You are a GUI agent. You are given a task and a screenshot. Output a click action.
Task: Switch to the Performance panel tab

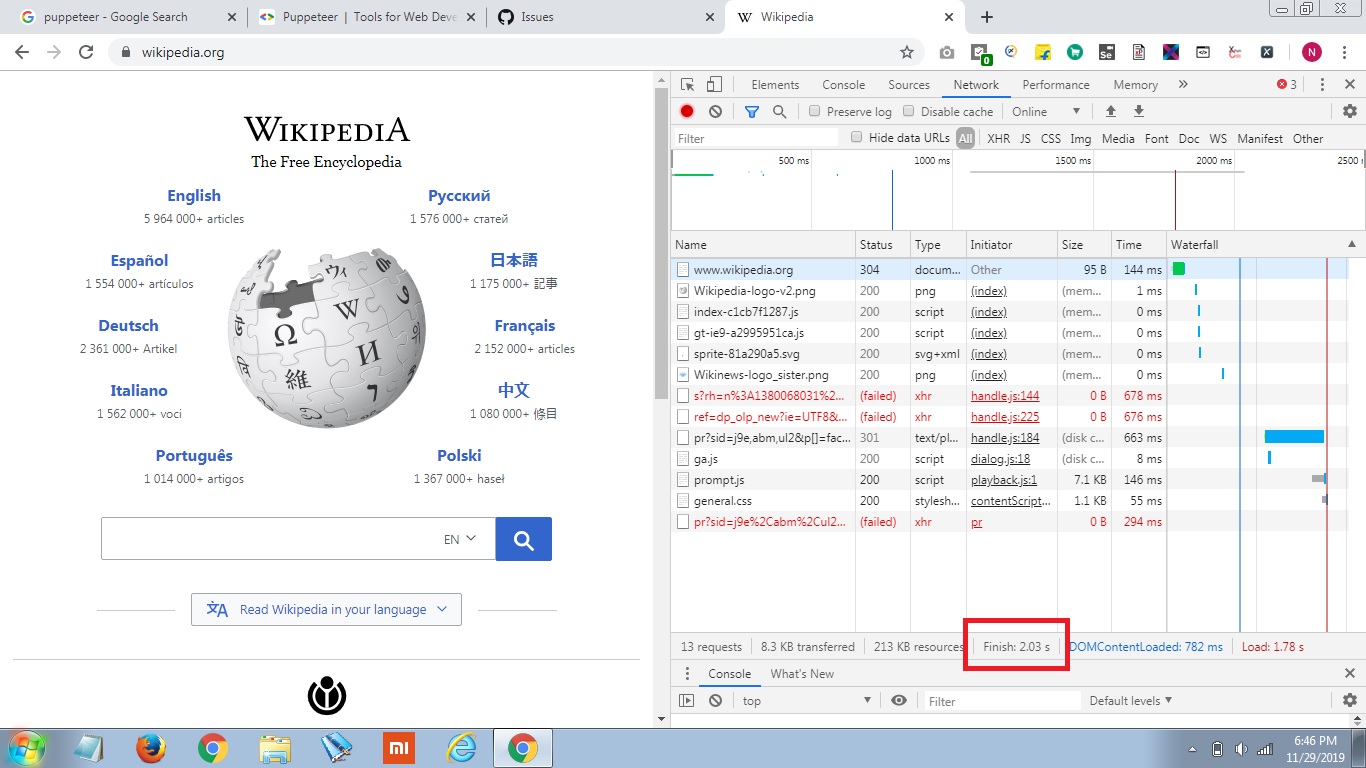(1055, 84)
